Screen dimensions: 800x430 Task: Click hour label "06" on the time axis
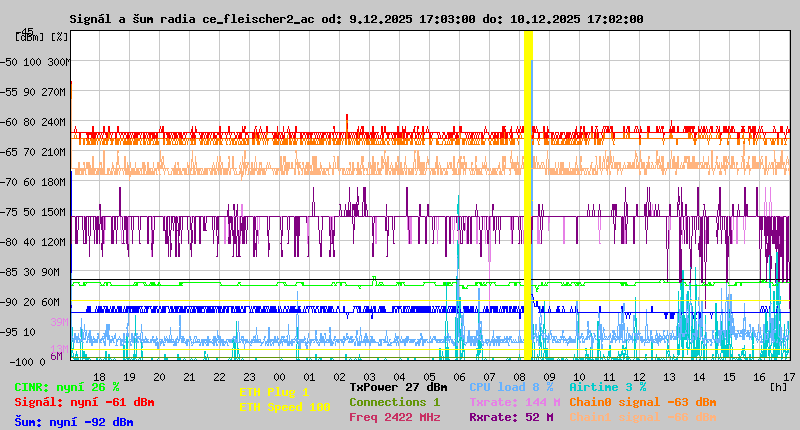(460, 377)
